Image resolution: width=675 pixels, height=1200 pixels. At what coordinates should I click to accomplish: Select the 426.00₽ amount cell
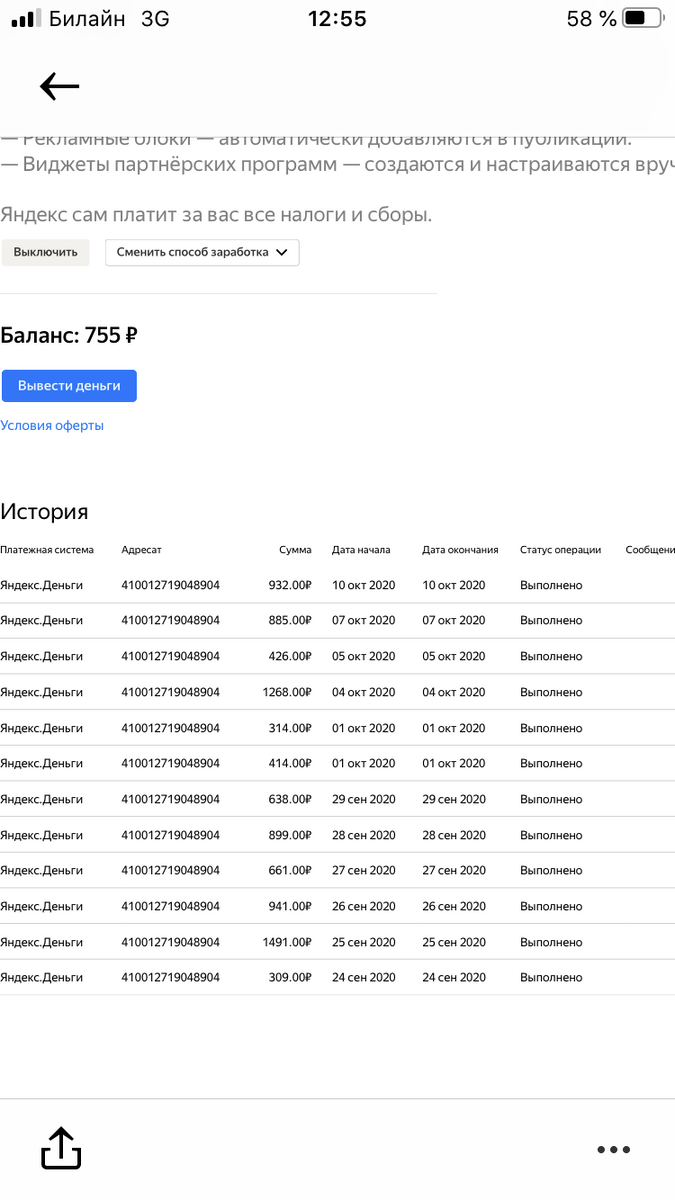290,657
